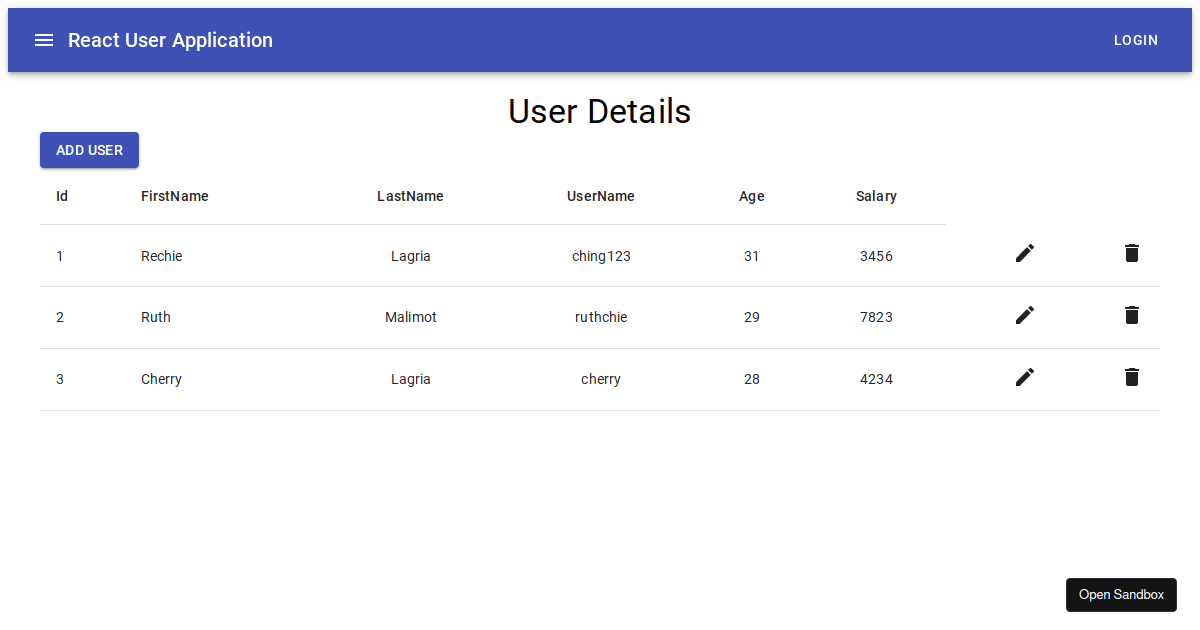Screen dimensions: 1200x630
Task: Edit Cherry Lagria's record
Action: pos(1024,377)
